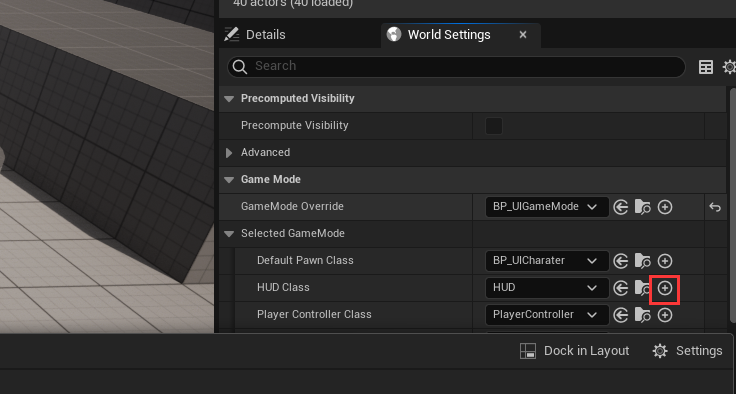This screenshot has height=394, width=736.
Task: Browse to Player Controller Class asset
Action: point(643,315)
